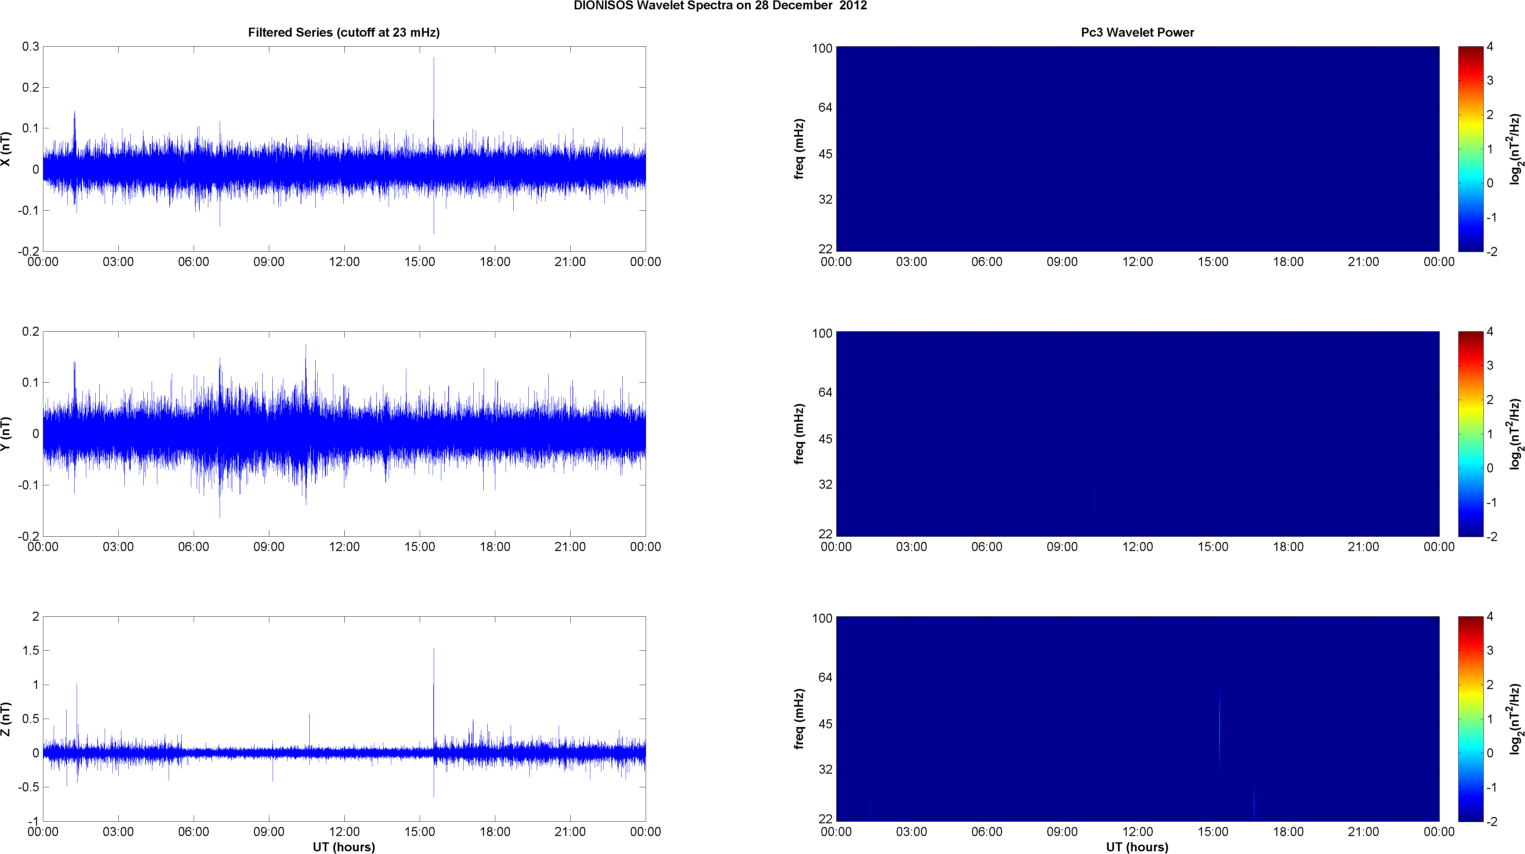Click the 32 mHz tick on bottom spectrogram
This screenshot has width=1525, height=854.
(825, 770)
